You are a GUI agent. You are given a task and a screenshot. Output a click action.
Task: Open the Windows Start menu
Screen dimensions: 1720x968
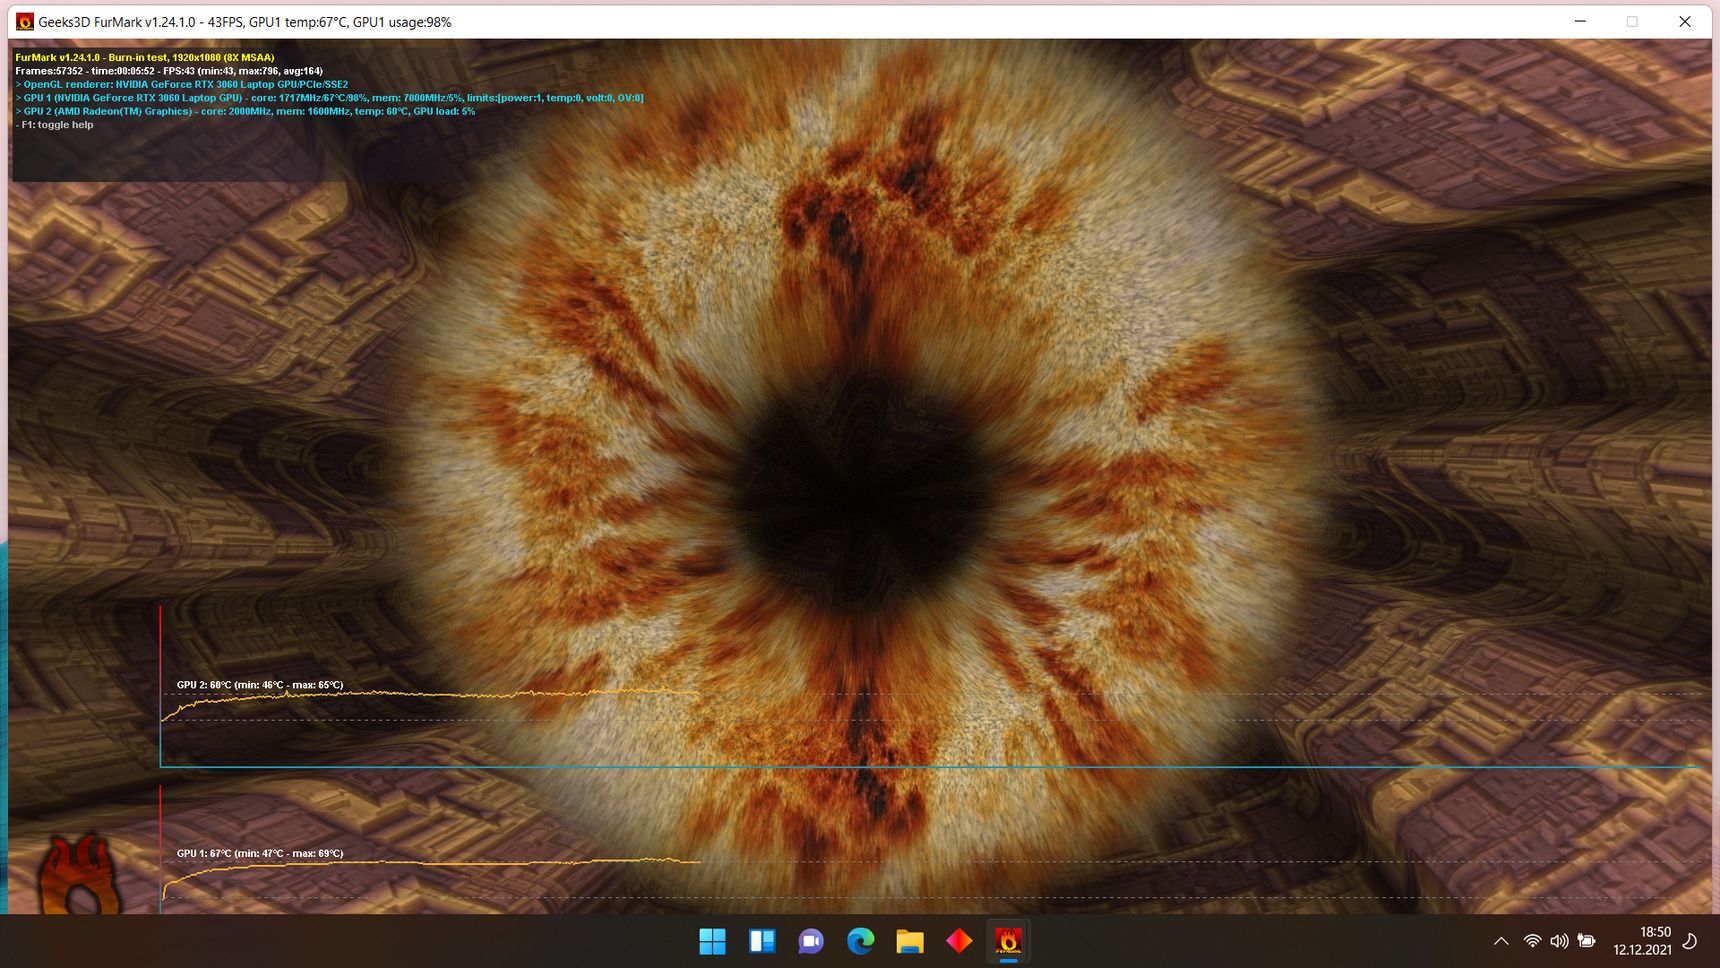click(712, 941)
